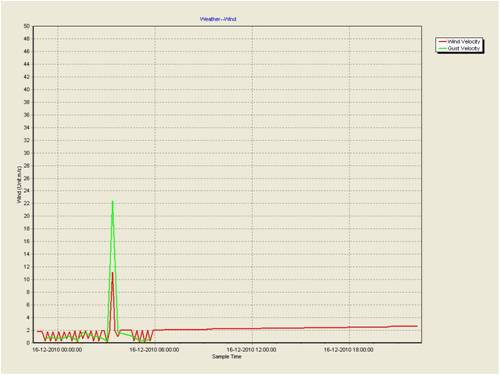Image resolution: width=500 pixels, height=375 pixels.
Task: Click the 30 value on the y-axis
Action: pyautogui.click(x=27, y=153)
